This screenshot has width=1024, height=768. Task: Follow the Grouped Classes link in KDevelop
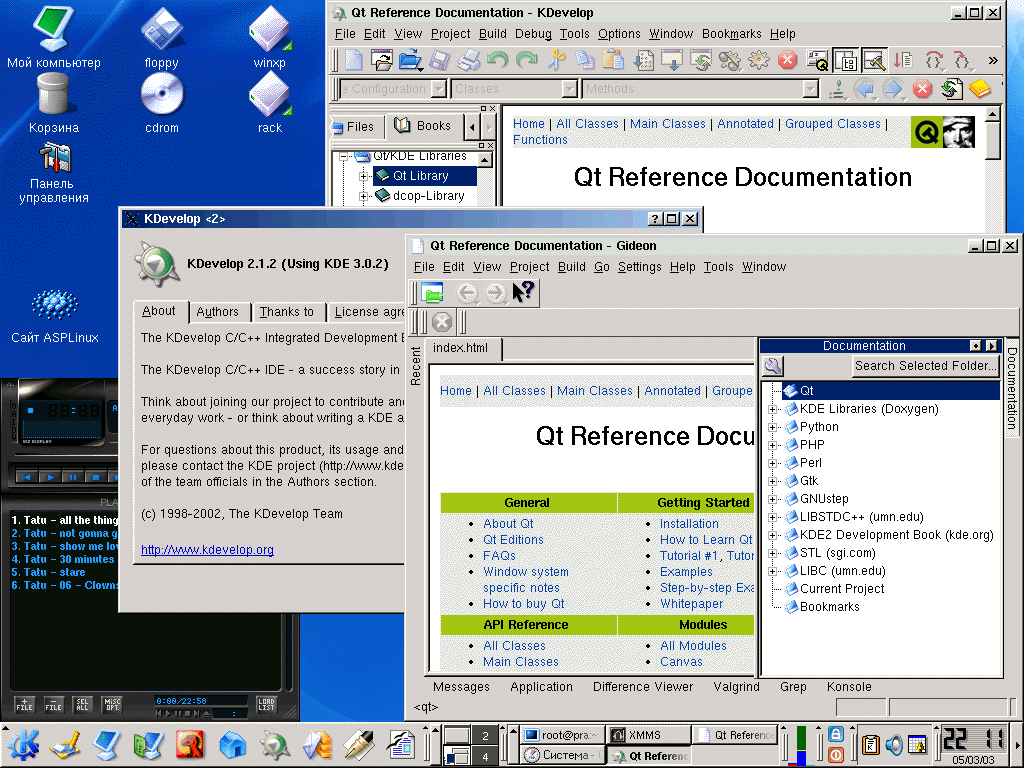point(833,124)
